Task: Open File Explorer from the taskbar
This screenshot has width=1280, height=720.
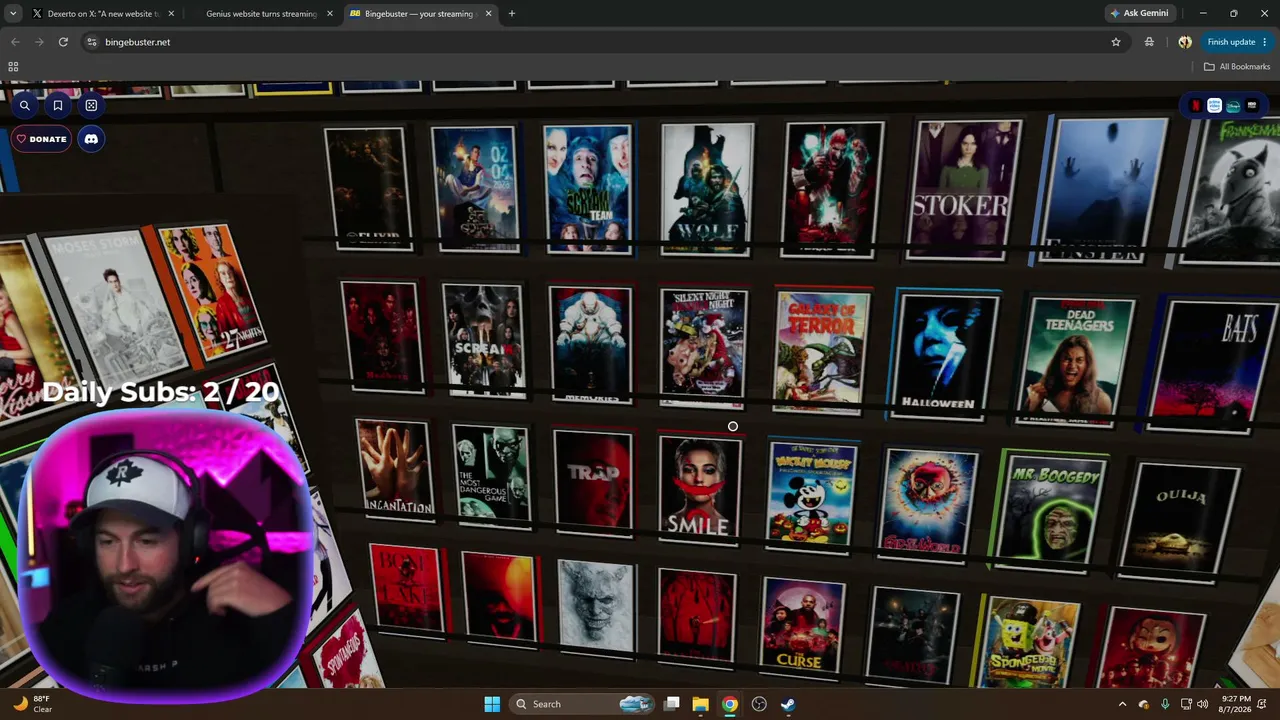Action: [x=701, y=704]
